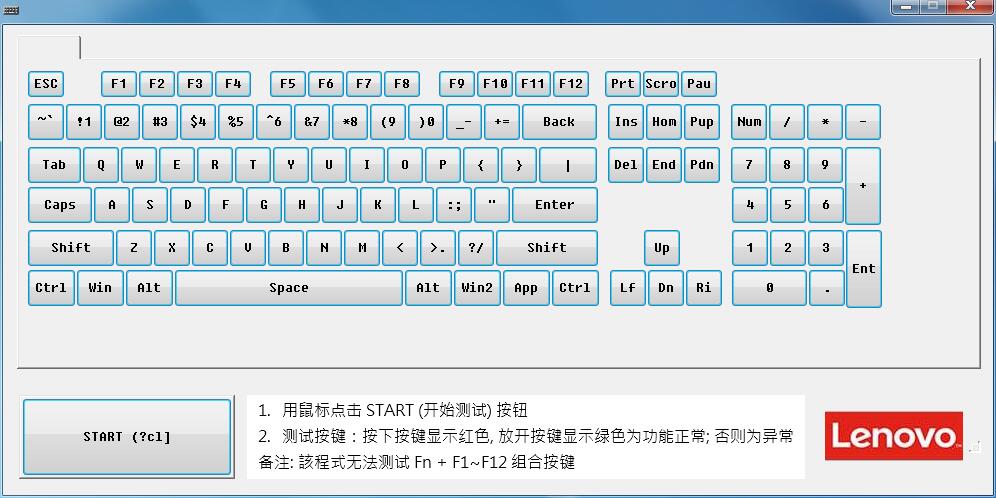
Task: Select the Win2 key
Action: (477, 288)
